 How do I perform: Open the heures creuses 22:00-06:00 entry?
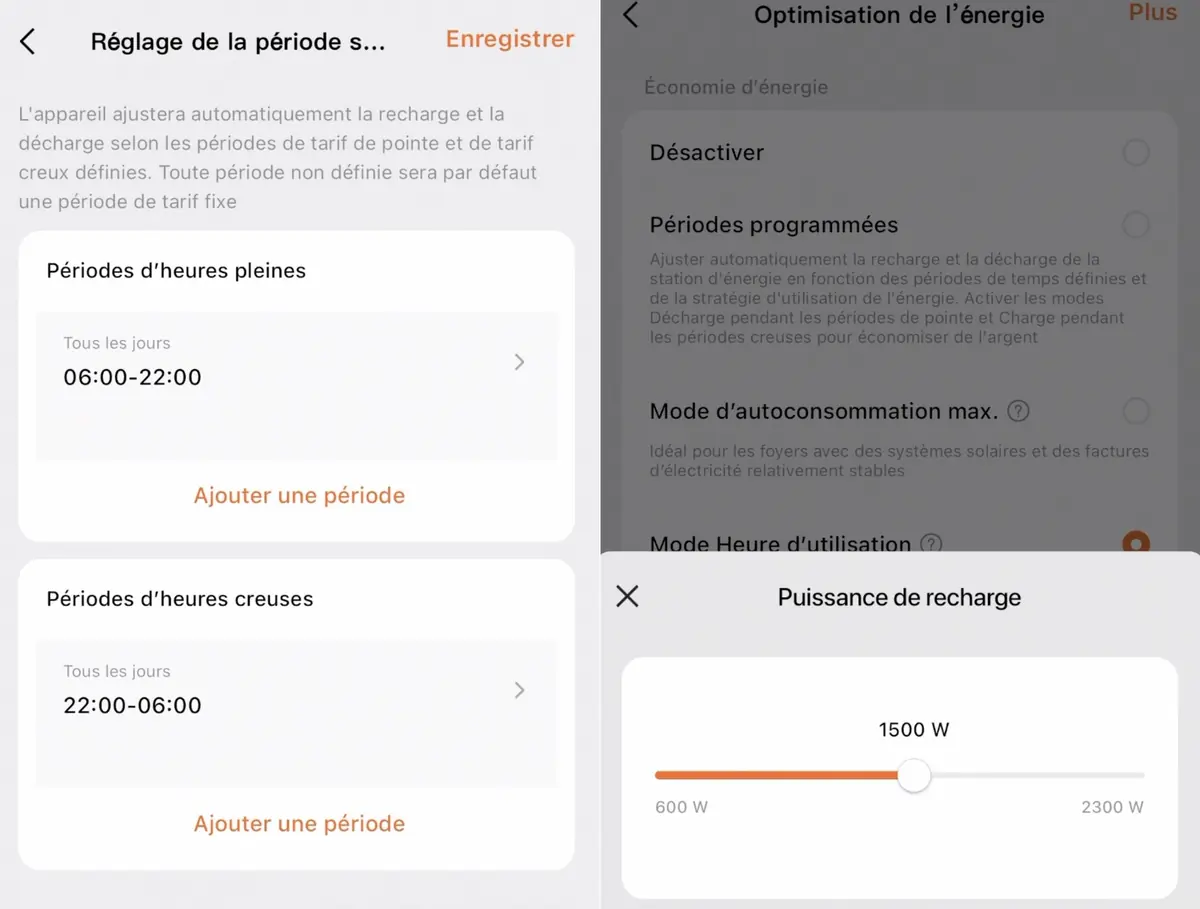click(x=132, y=704)
